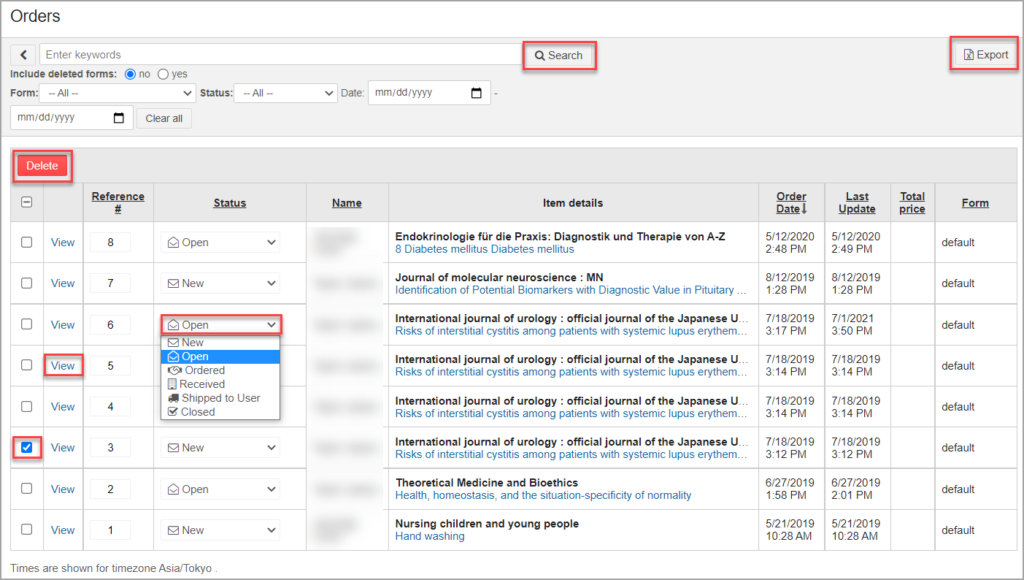The image size is (1024, 580).
Task: Check the box for order reference 6
Action: point(27,324)
